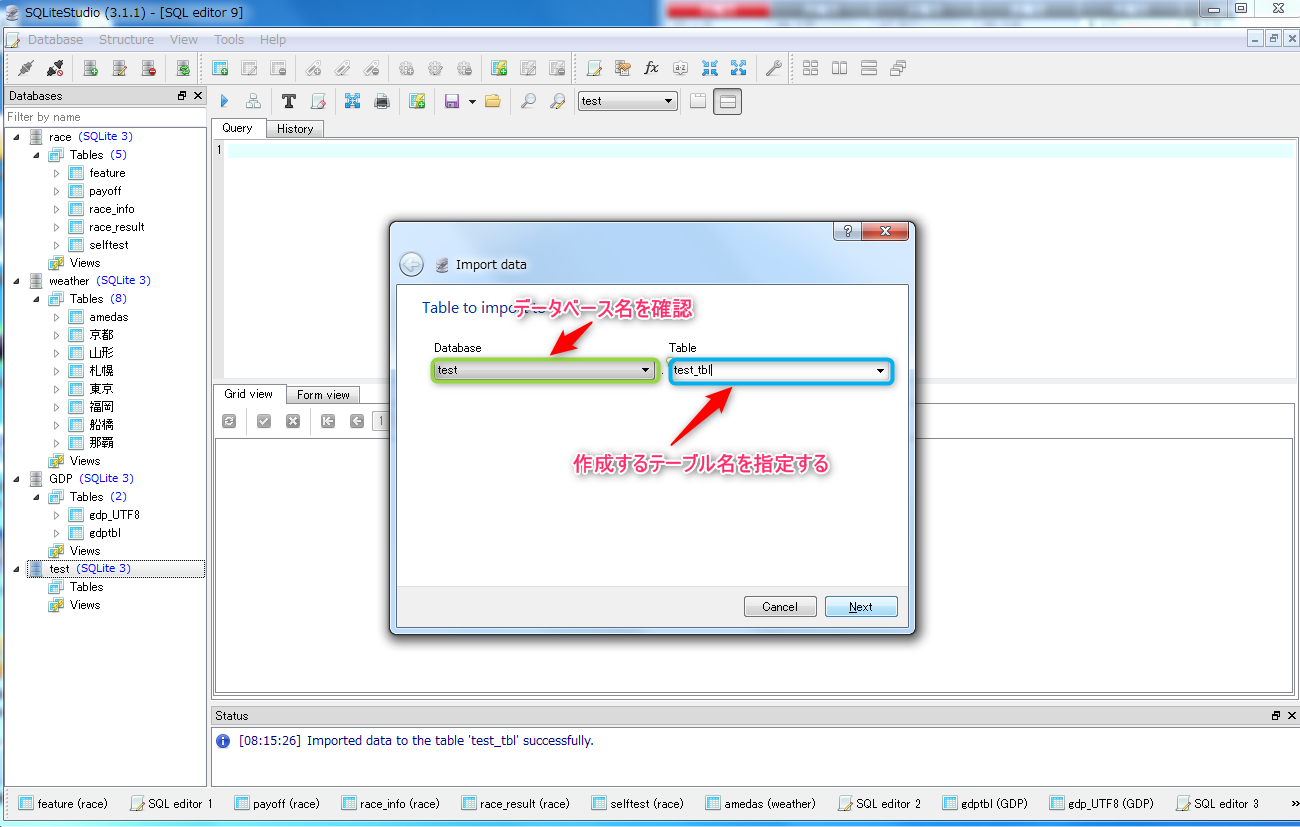Click the Disconnect from database icon
Viewport: 1300px width, 827px height.
point(55,69)
